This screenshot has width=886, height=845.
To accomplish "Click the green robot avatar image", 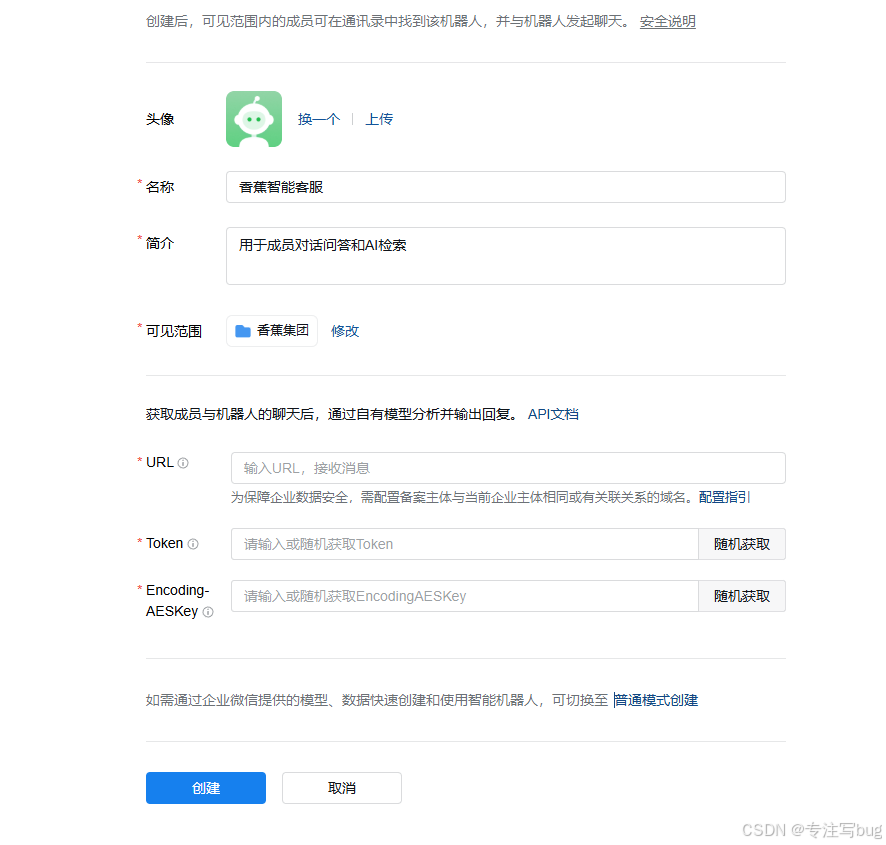I will (x=254, y=118).
